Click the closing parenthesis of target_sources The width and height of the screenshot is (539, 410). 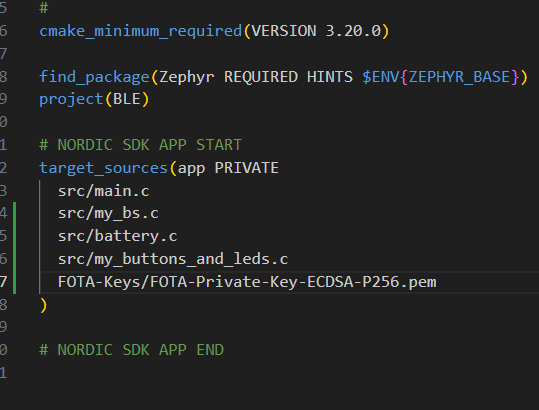click(43, 305)
